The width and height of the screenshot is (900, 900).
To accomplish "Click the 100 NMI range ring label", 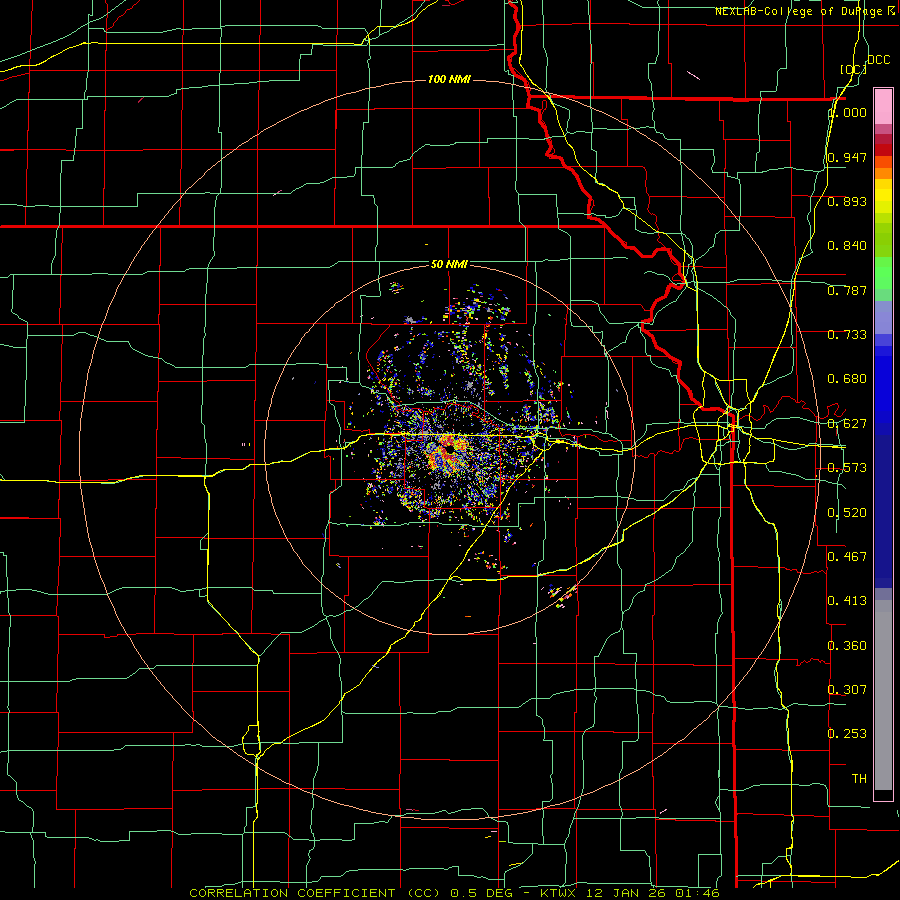I will click(449, 79).
